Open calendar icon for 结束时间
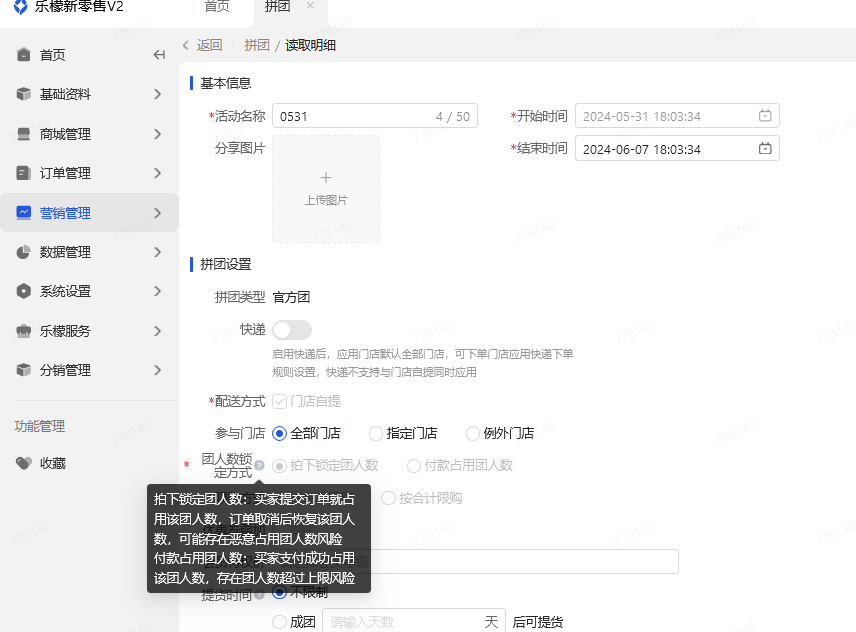Screen dimensions: 856x632 765,148
